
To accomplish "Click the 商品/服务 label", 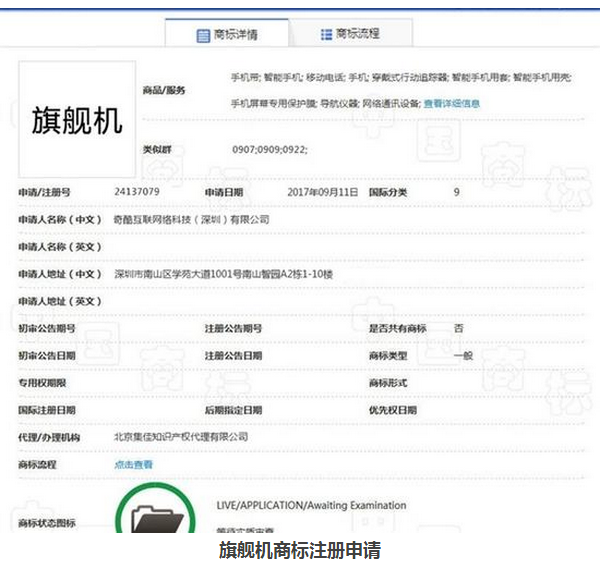I will coord(164,91).
